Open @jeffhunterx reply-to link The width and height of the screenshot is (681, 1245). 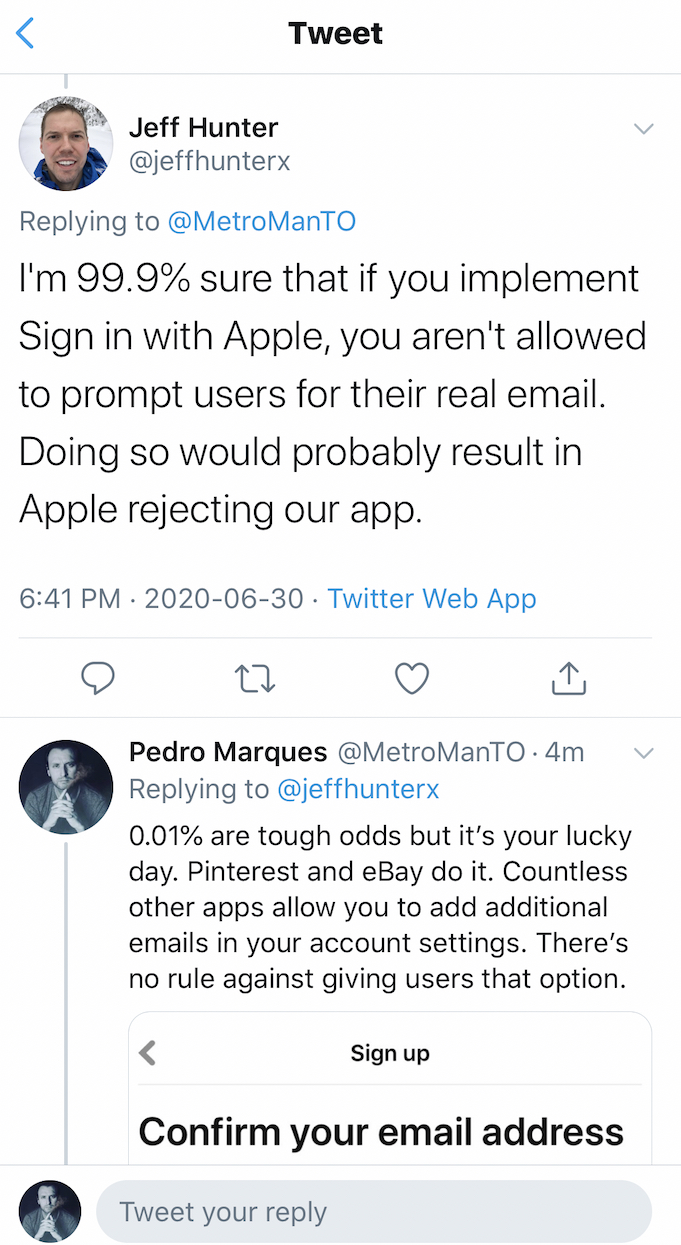point(358,789)
